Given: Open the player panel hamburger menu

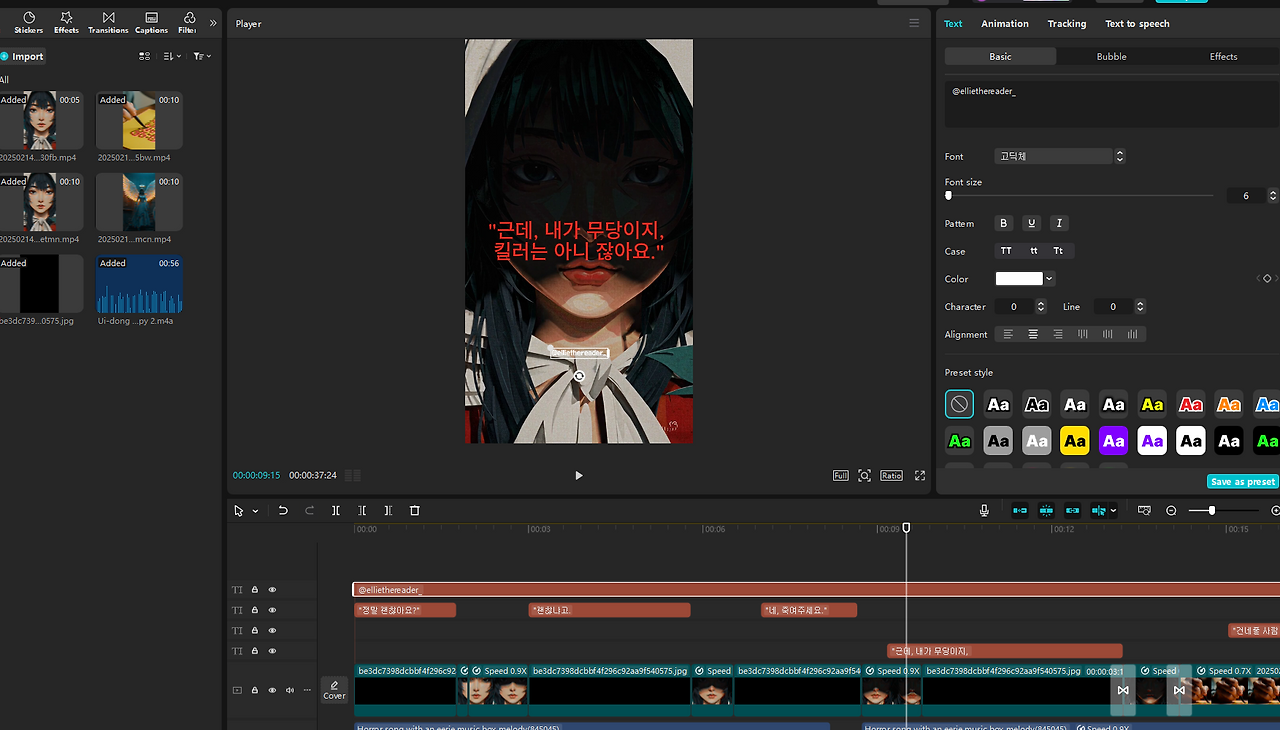Looking at the screenshot, I should 913,23.
